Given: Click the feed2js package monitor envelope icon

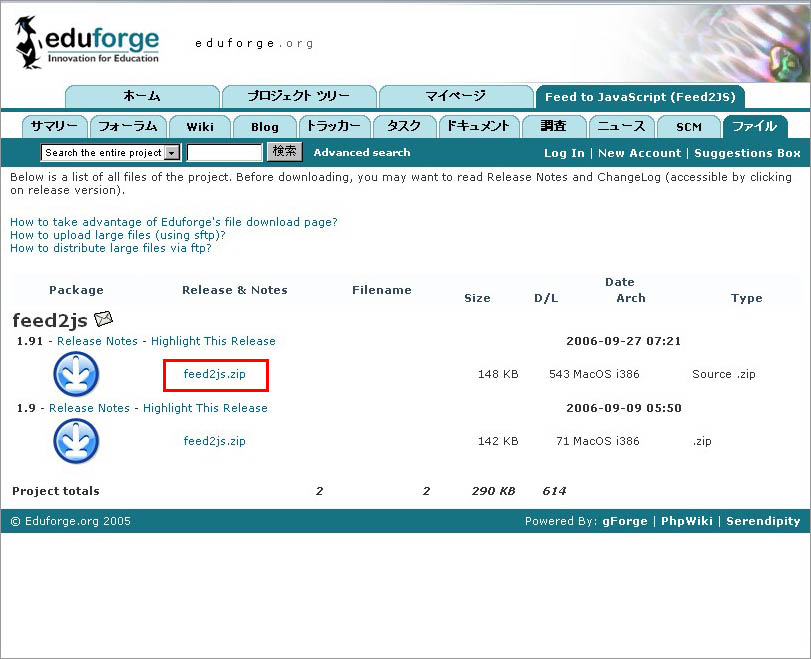Looking at the screenshot, I should [x=103, y=319].
